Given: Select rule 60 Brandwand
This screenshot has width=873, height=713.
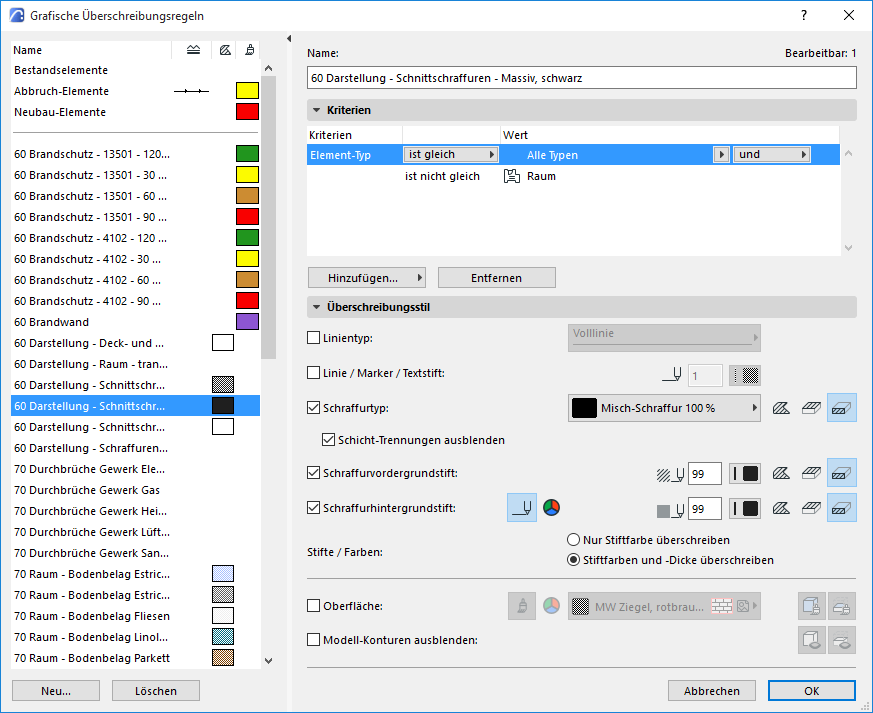Looking at the screenshot, I should pyautogui.click(x=135, y=322).
